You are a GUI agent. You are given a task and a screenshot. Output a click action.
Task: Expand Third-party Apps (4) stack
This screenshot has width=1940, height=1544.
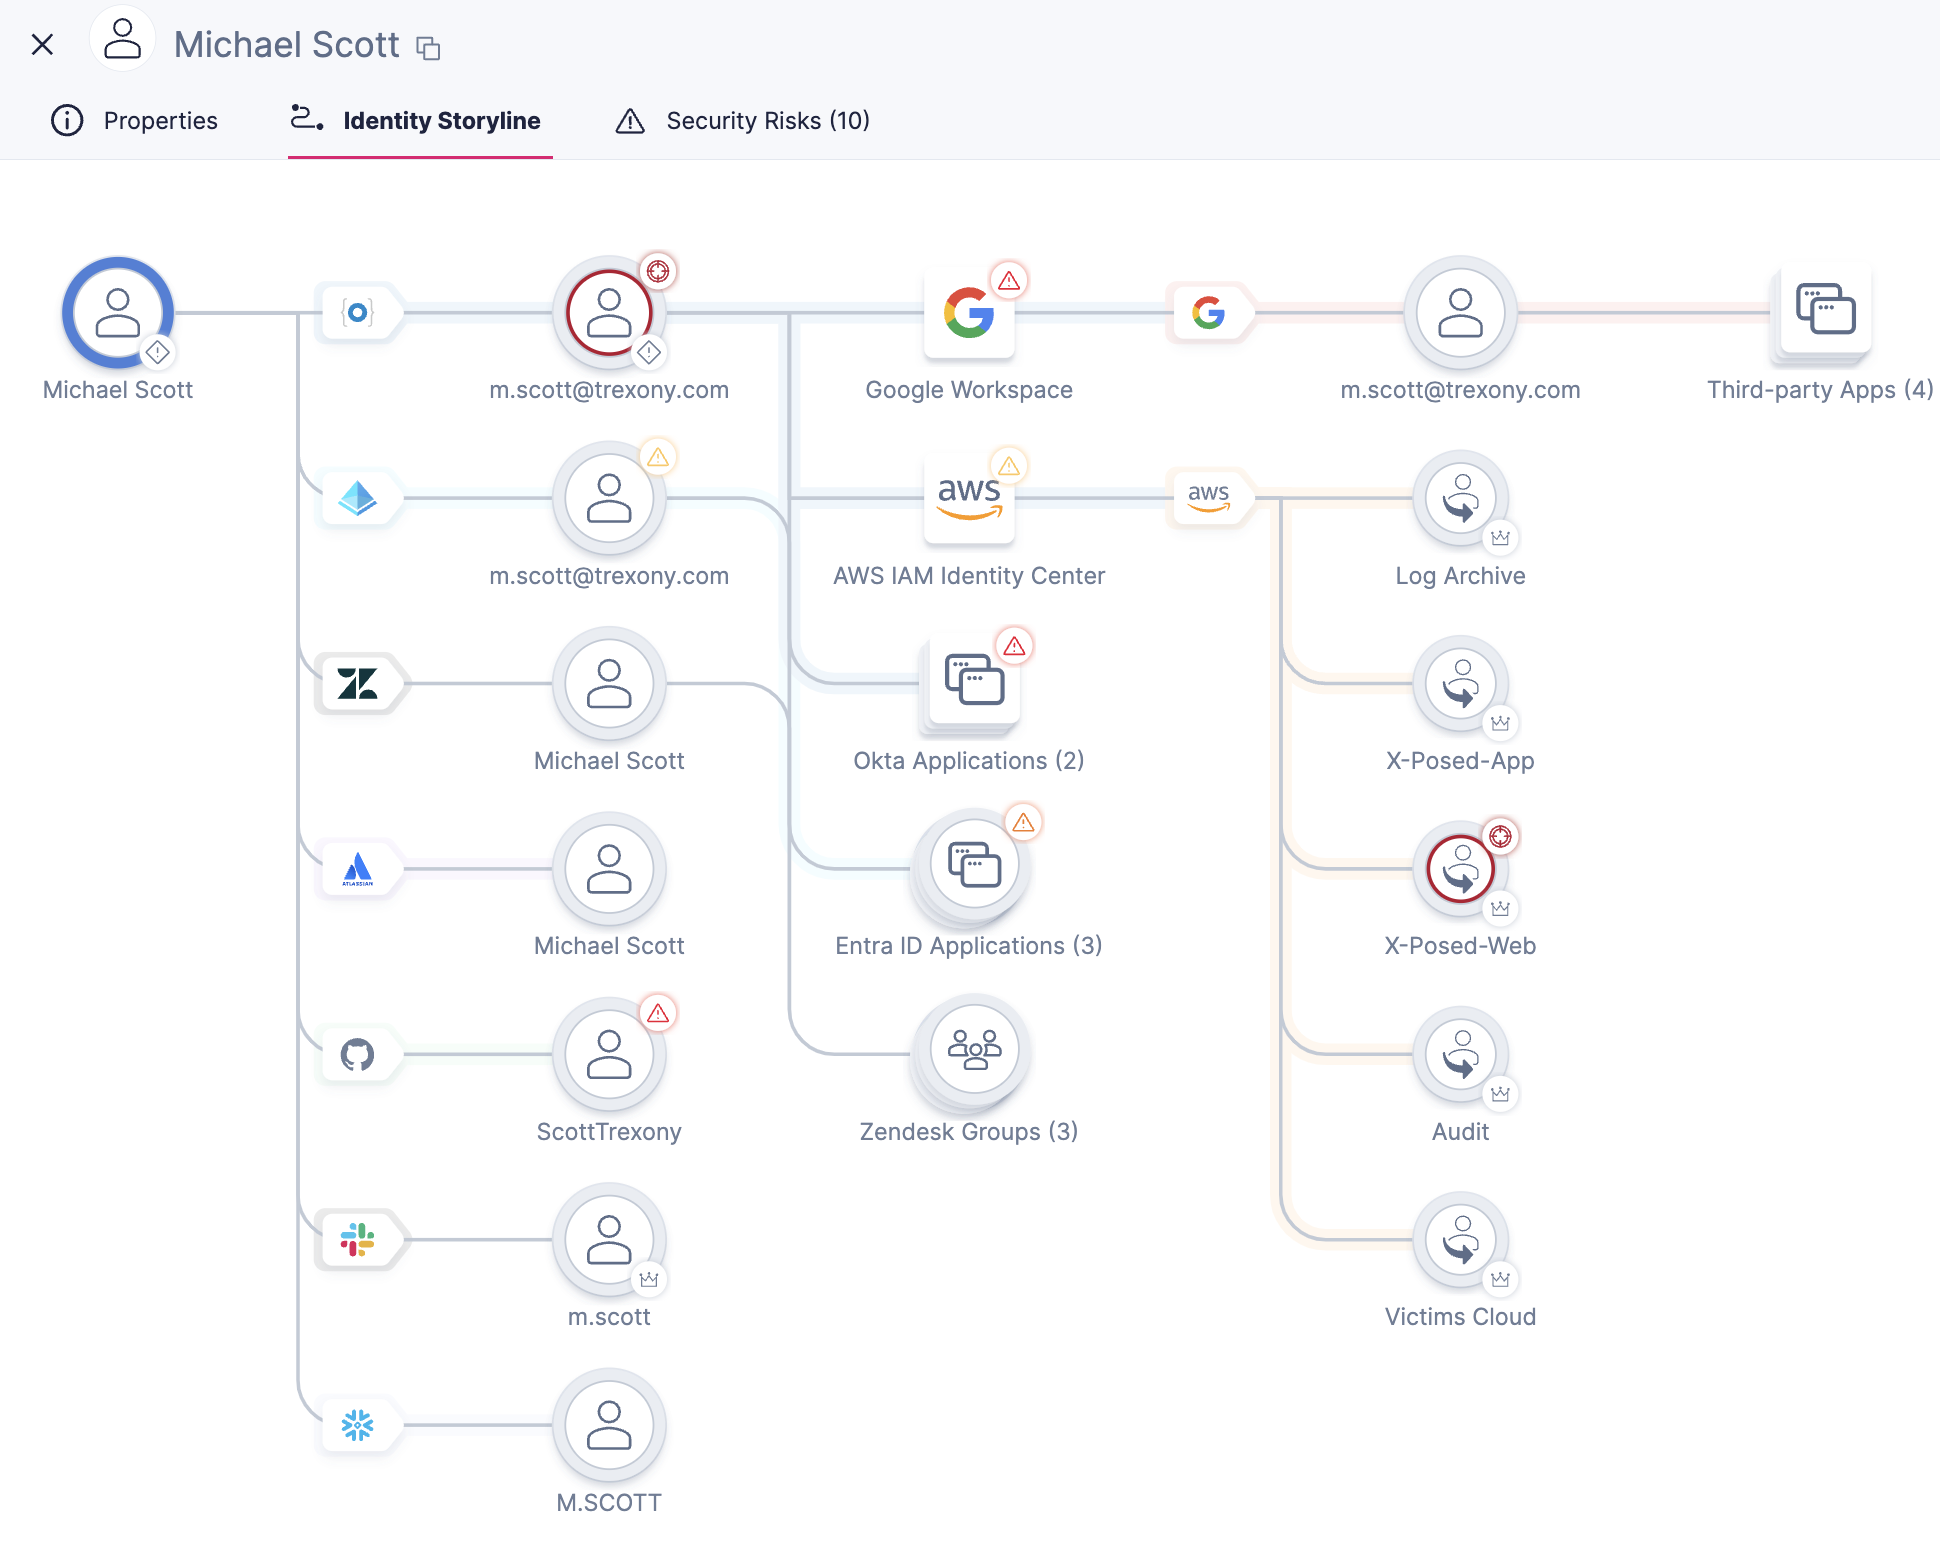[x=1824, y=310]
